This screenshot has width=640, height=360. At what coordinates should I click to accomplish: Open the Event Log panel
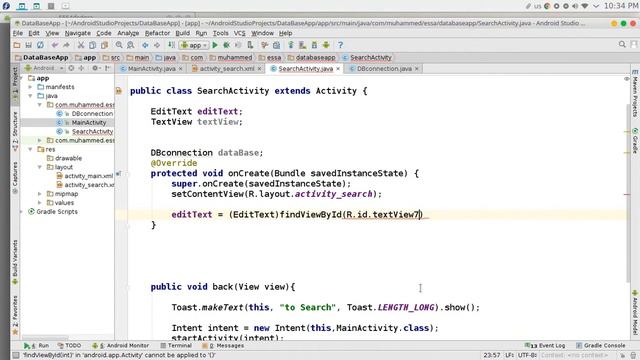(545, 346)
